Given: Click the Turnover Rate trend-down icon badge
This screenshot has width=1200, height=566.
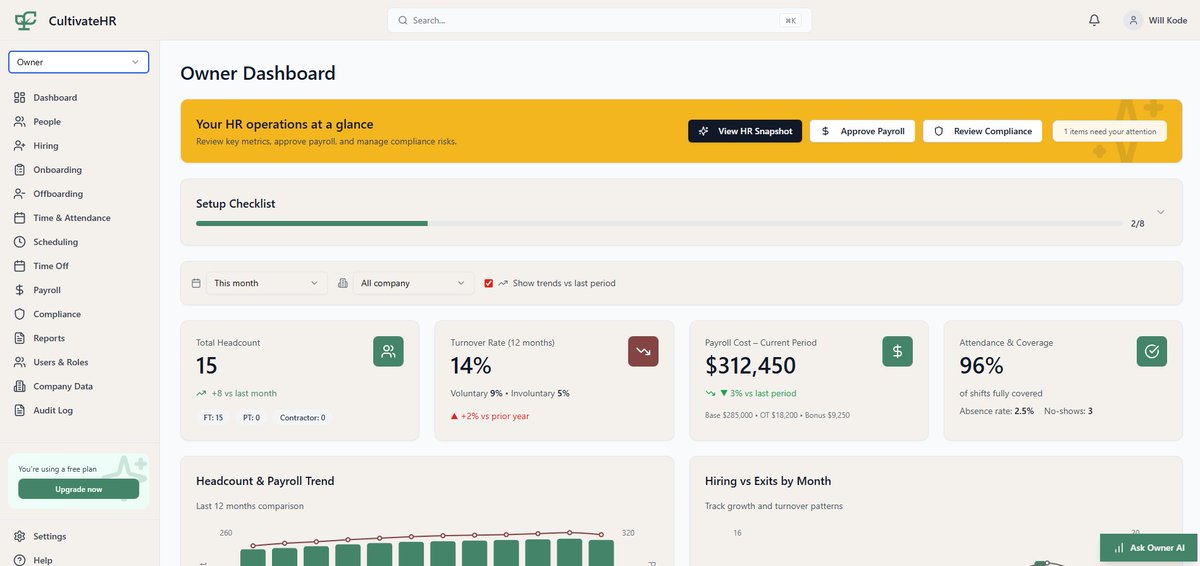Looking at the screenshot, I should tap(643, 351).
